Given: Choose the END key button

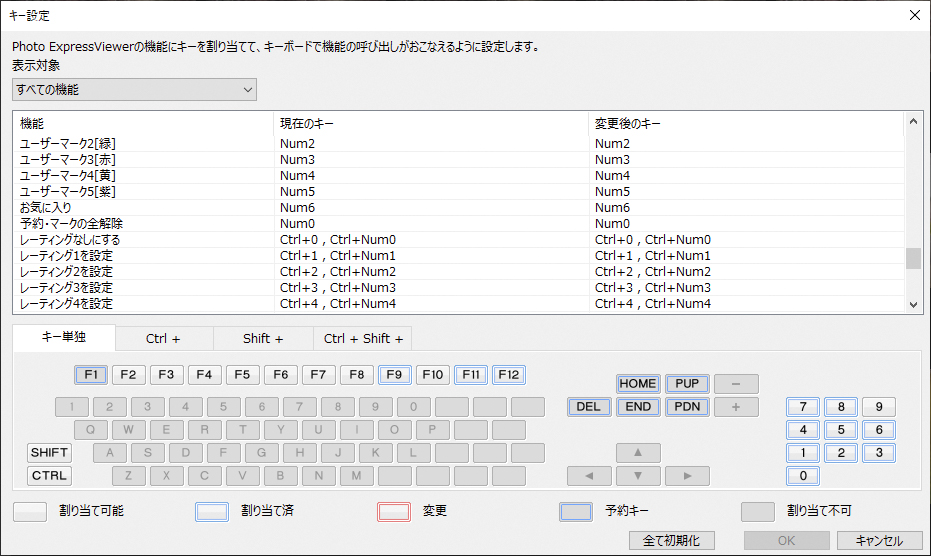Looking at the screenshot, I should click(x=638, y=407).
